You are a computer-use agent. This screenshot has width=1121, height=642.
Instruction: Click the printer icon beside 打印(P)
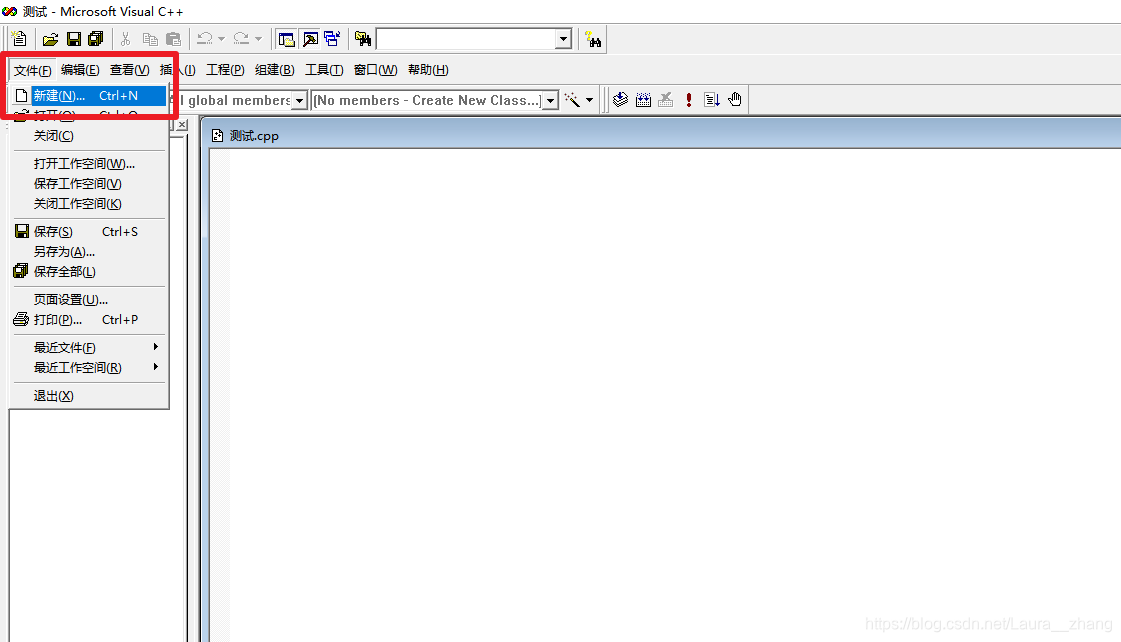[21, 319]
